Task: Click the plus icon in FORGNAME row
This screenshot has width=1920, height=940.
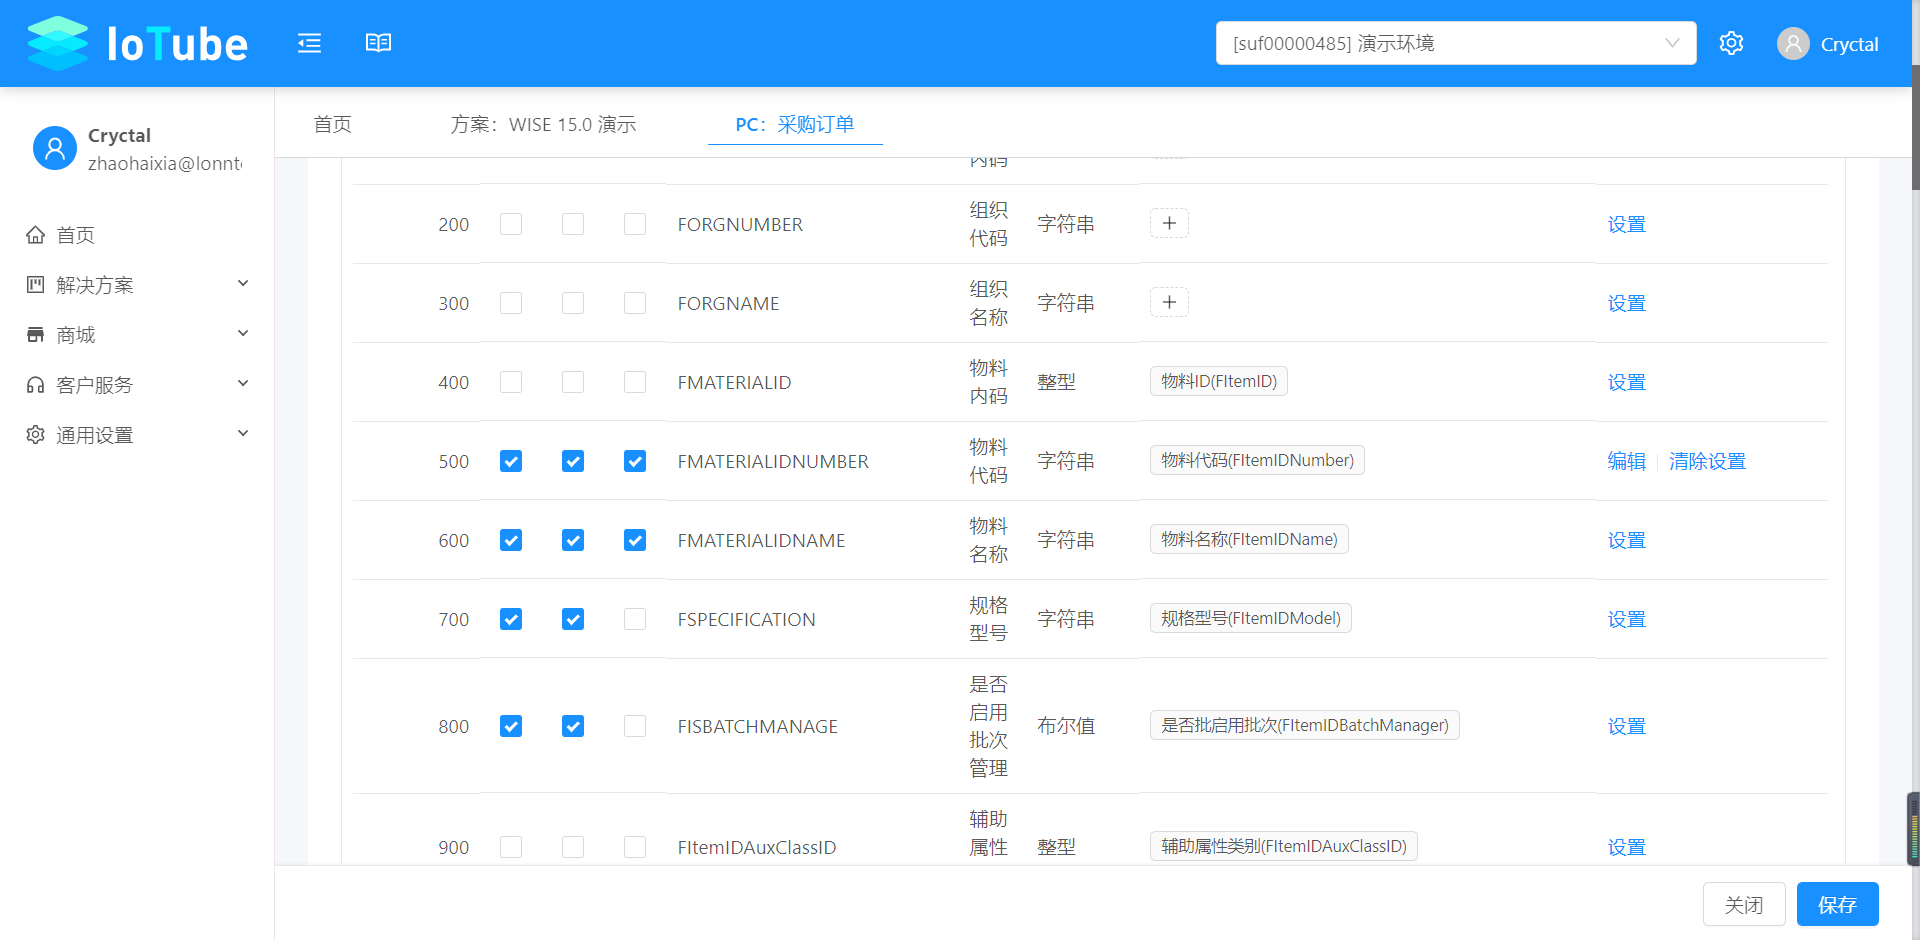Action: click(x=1169, y=302)
